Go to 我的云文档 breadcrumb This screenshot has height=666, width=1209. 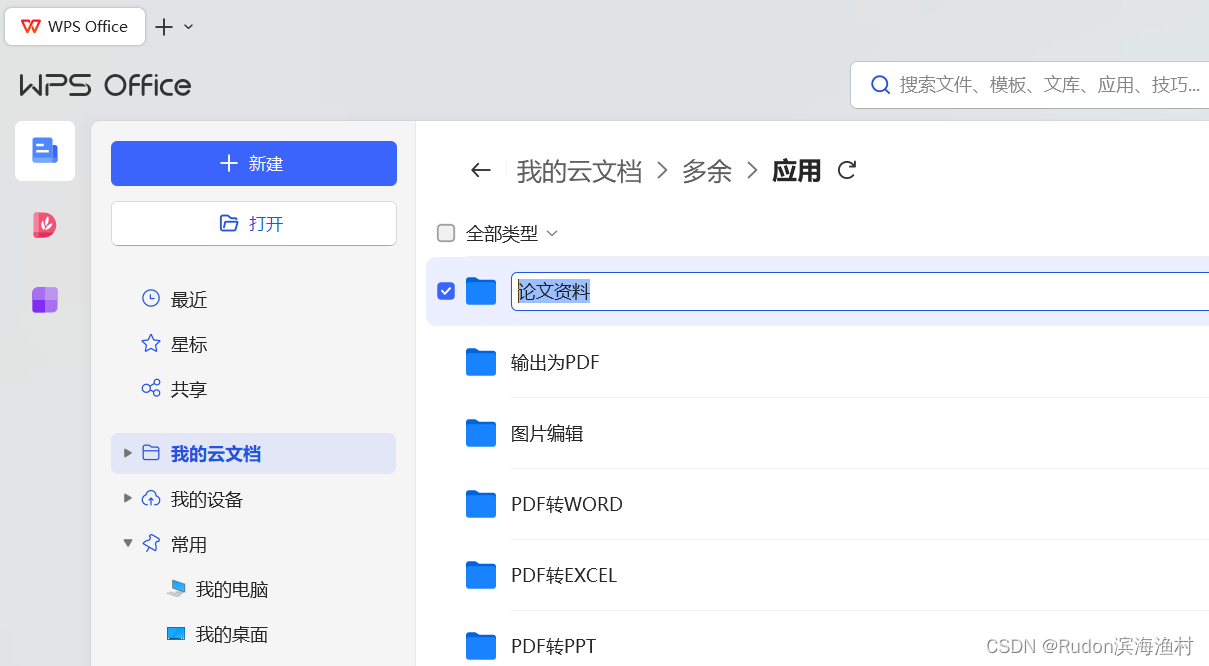pos(579,171)
